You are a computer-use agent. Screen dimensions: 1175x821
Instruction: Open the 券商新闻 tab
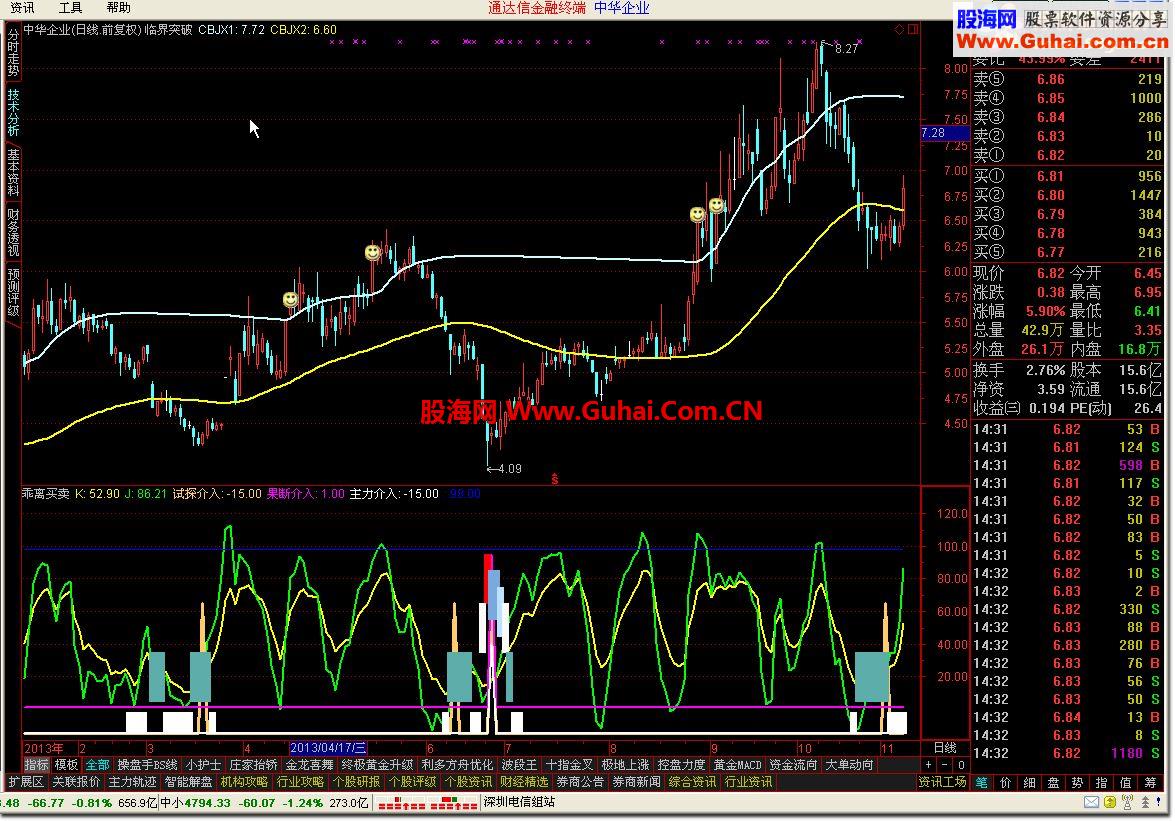coord(637,782)
